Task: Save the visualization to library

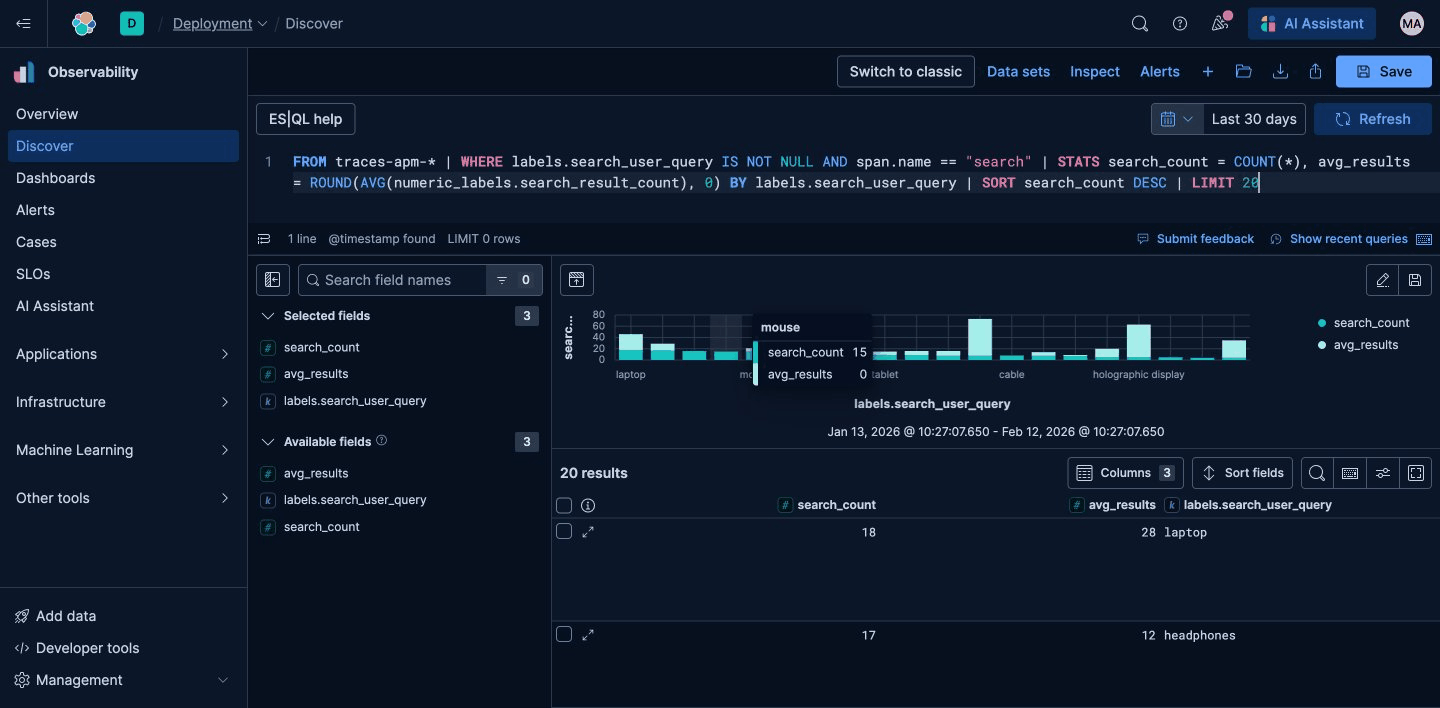Action: click(x=1414, y=280)
